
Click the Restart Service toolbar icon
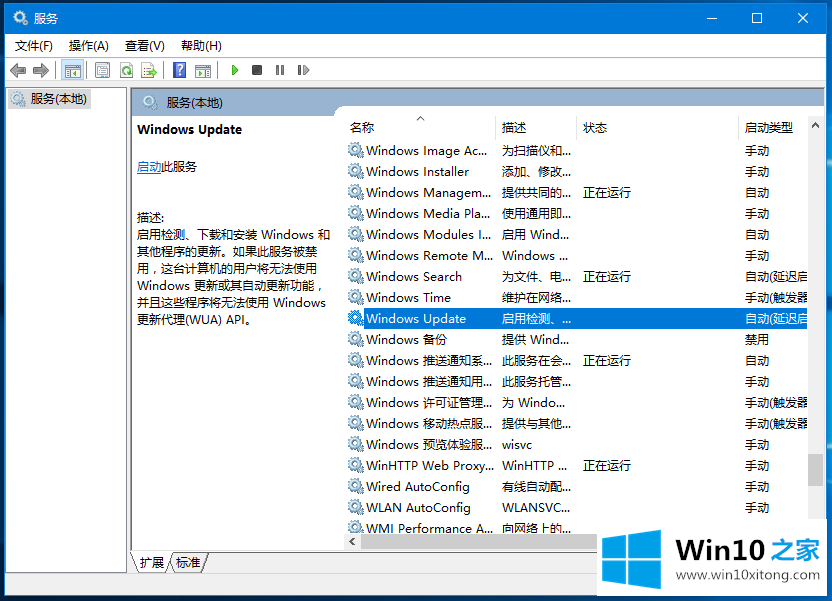301,70
